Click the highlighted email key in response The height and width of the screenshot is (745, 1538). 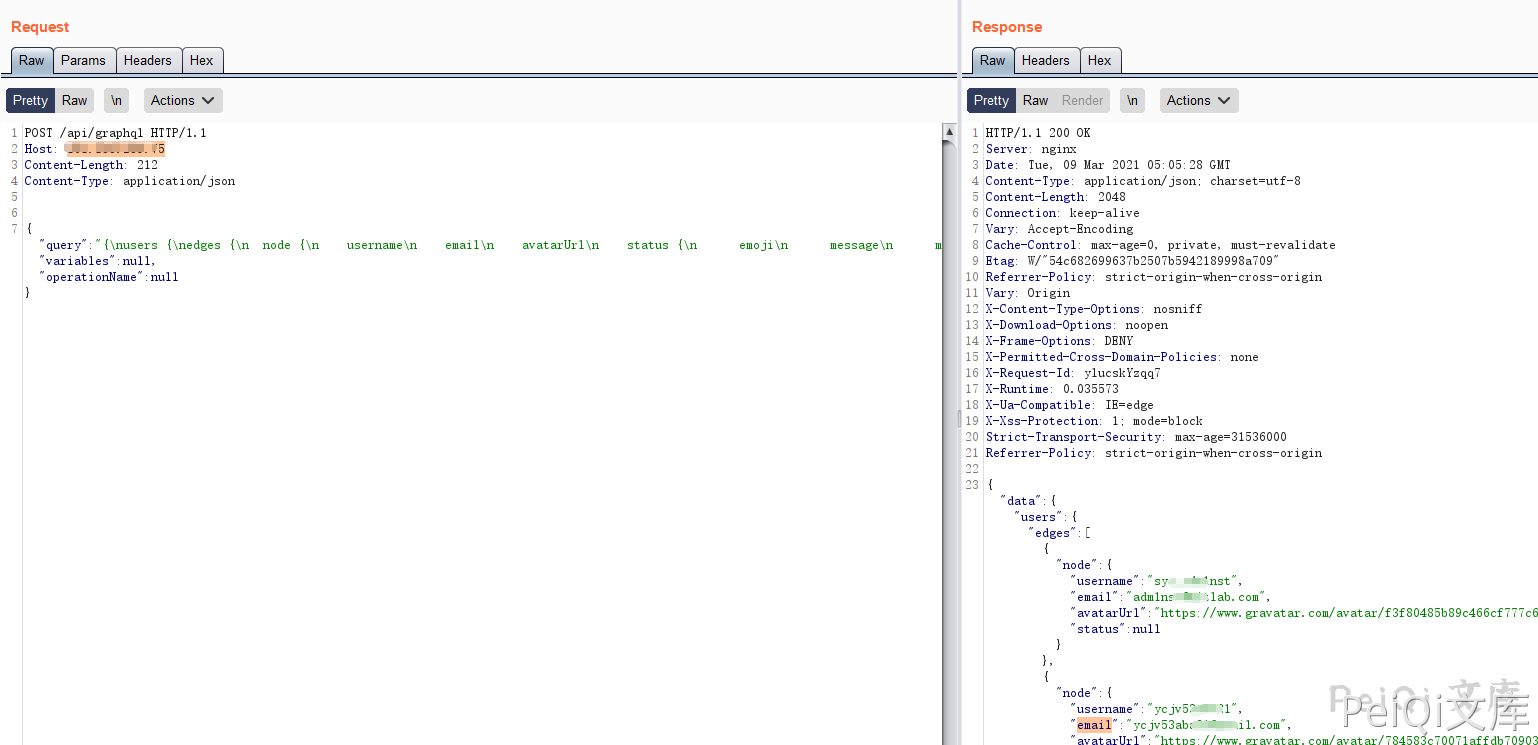1093,724
